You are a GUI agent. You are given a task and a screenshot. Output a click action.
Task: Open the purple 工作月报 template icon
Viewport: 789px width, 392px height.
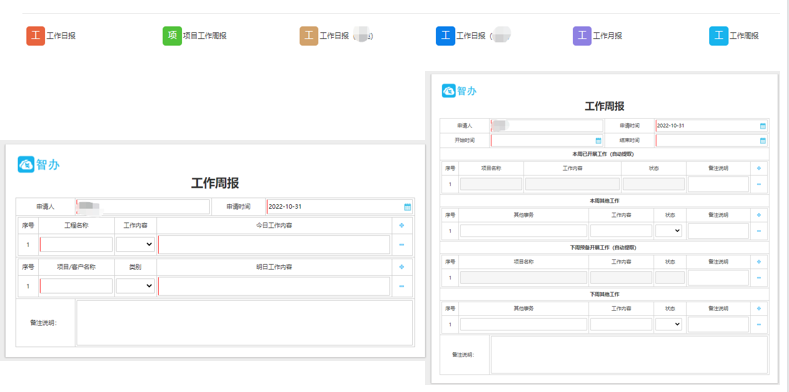582,36
